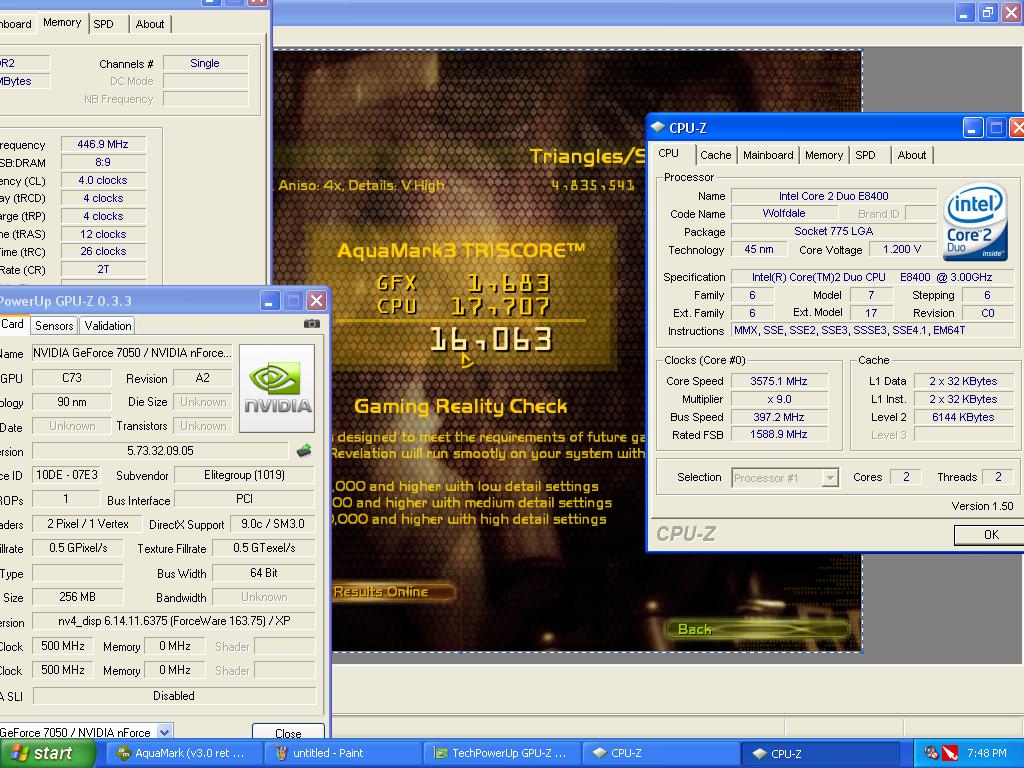1024x768 pixels.
Task: Click the Instructions list field
Action: pos(872,330)
